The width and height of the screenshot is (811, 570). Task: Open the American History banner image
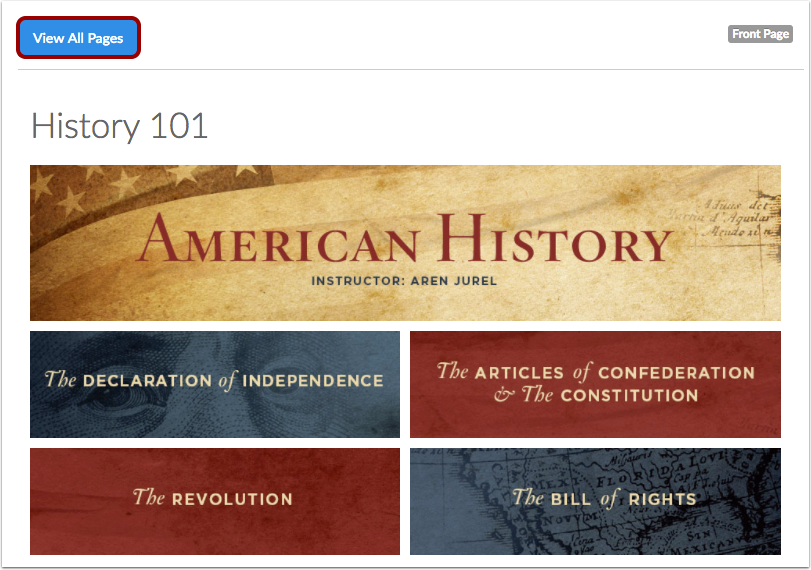point(405,243)
